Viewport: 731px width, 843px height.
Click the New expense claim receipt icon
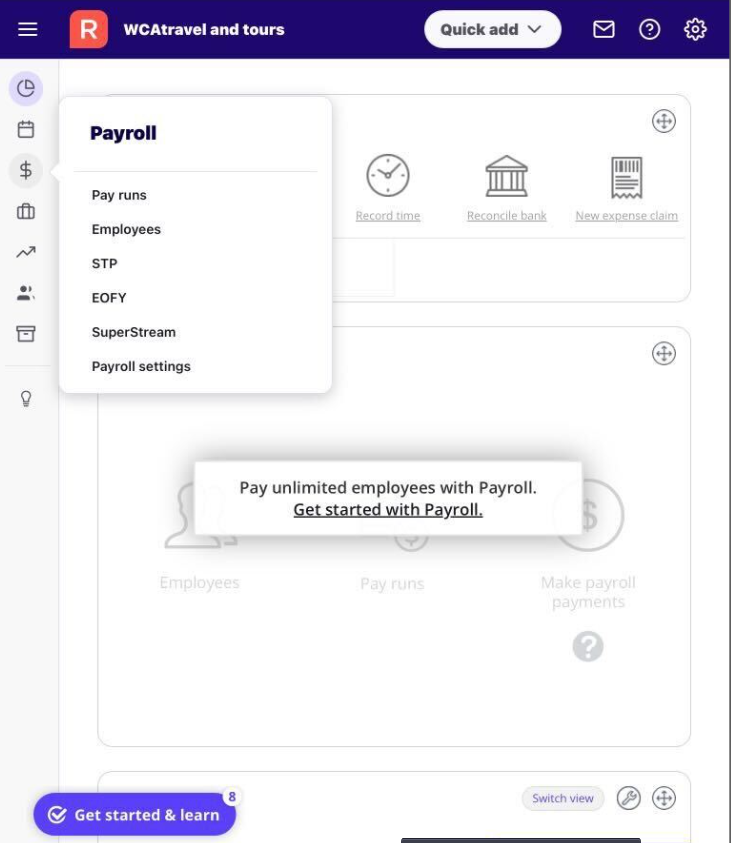click(x=627, y=177)
